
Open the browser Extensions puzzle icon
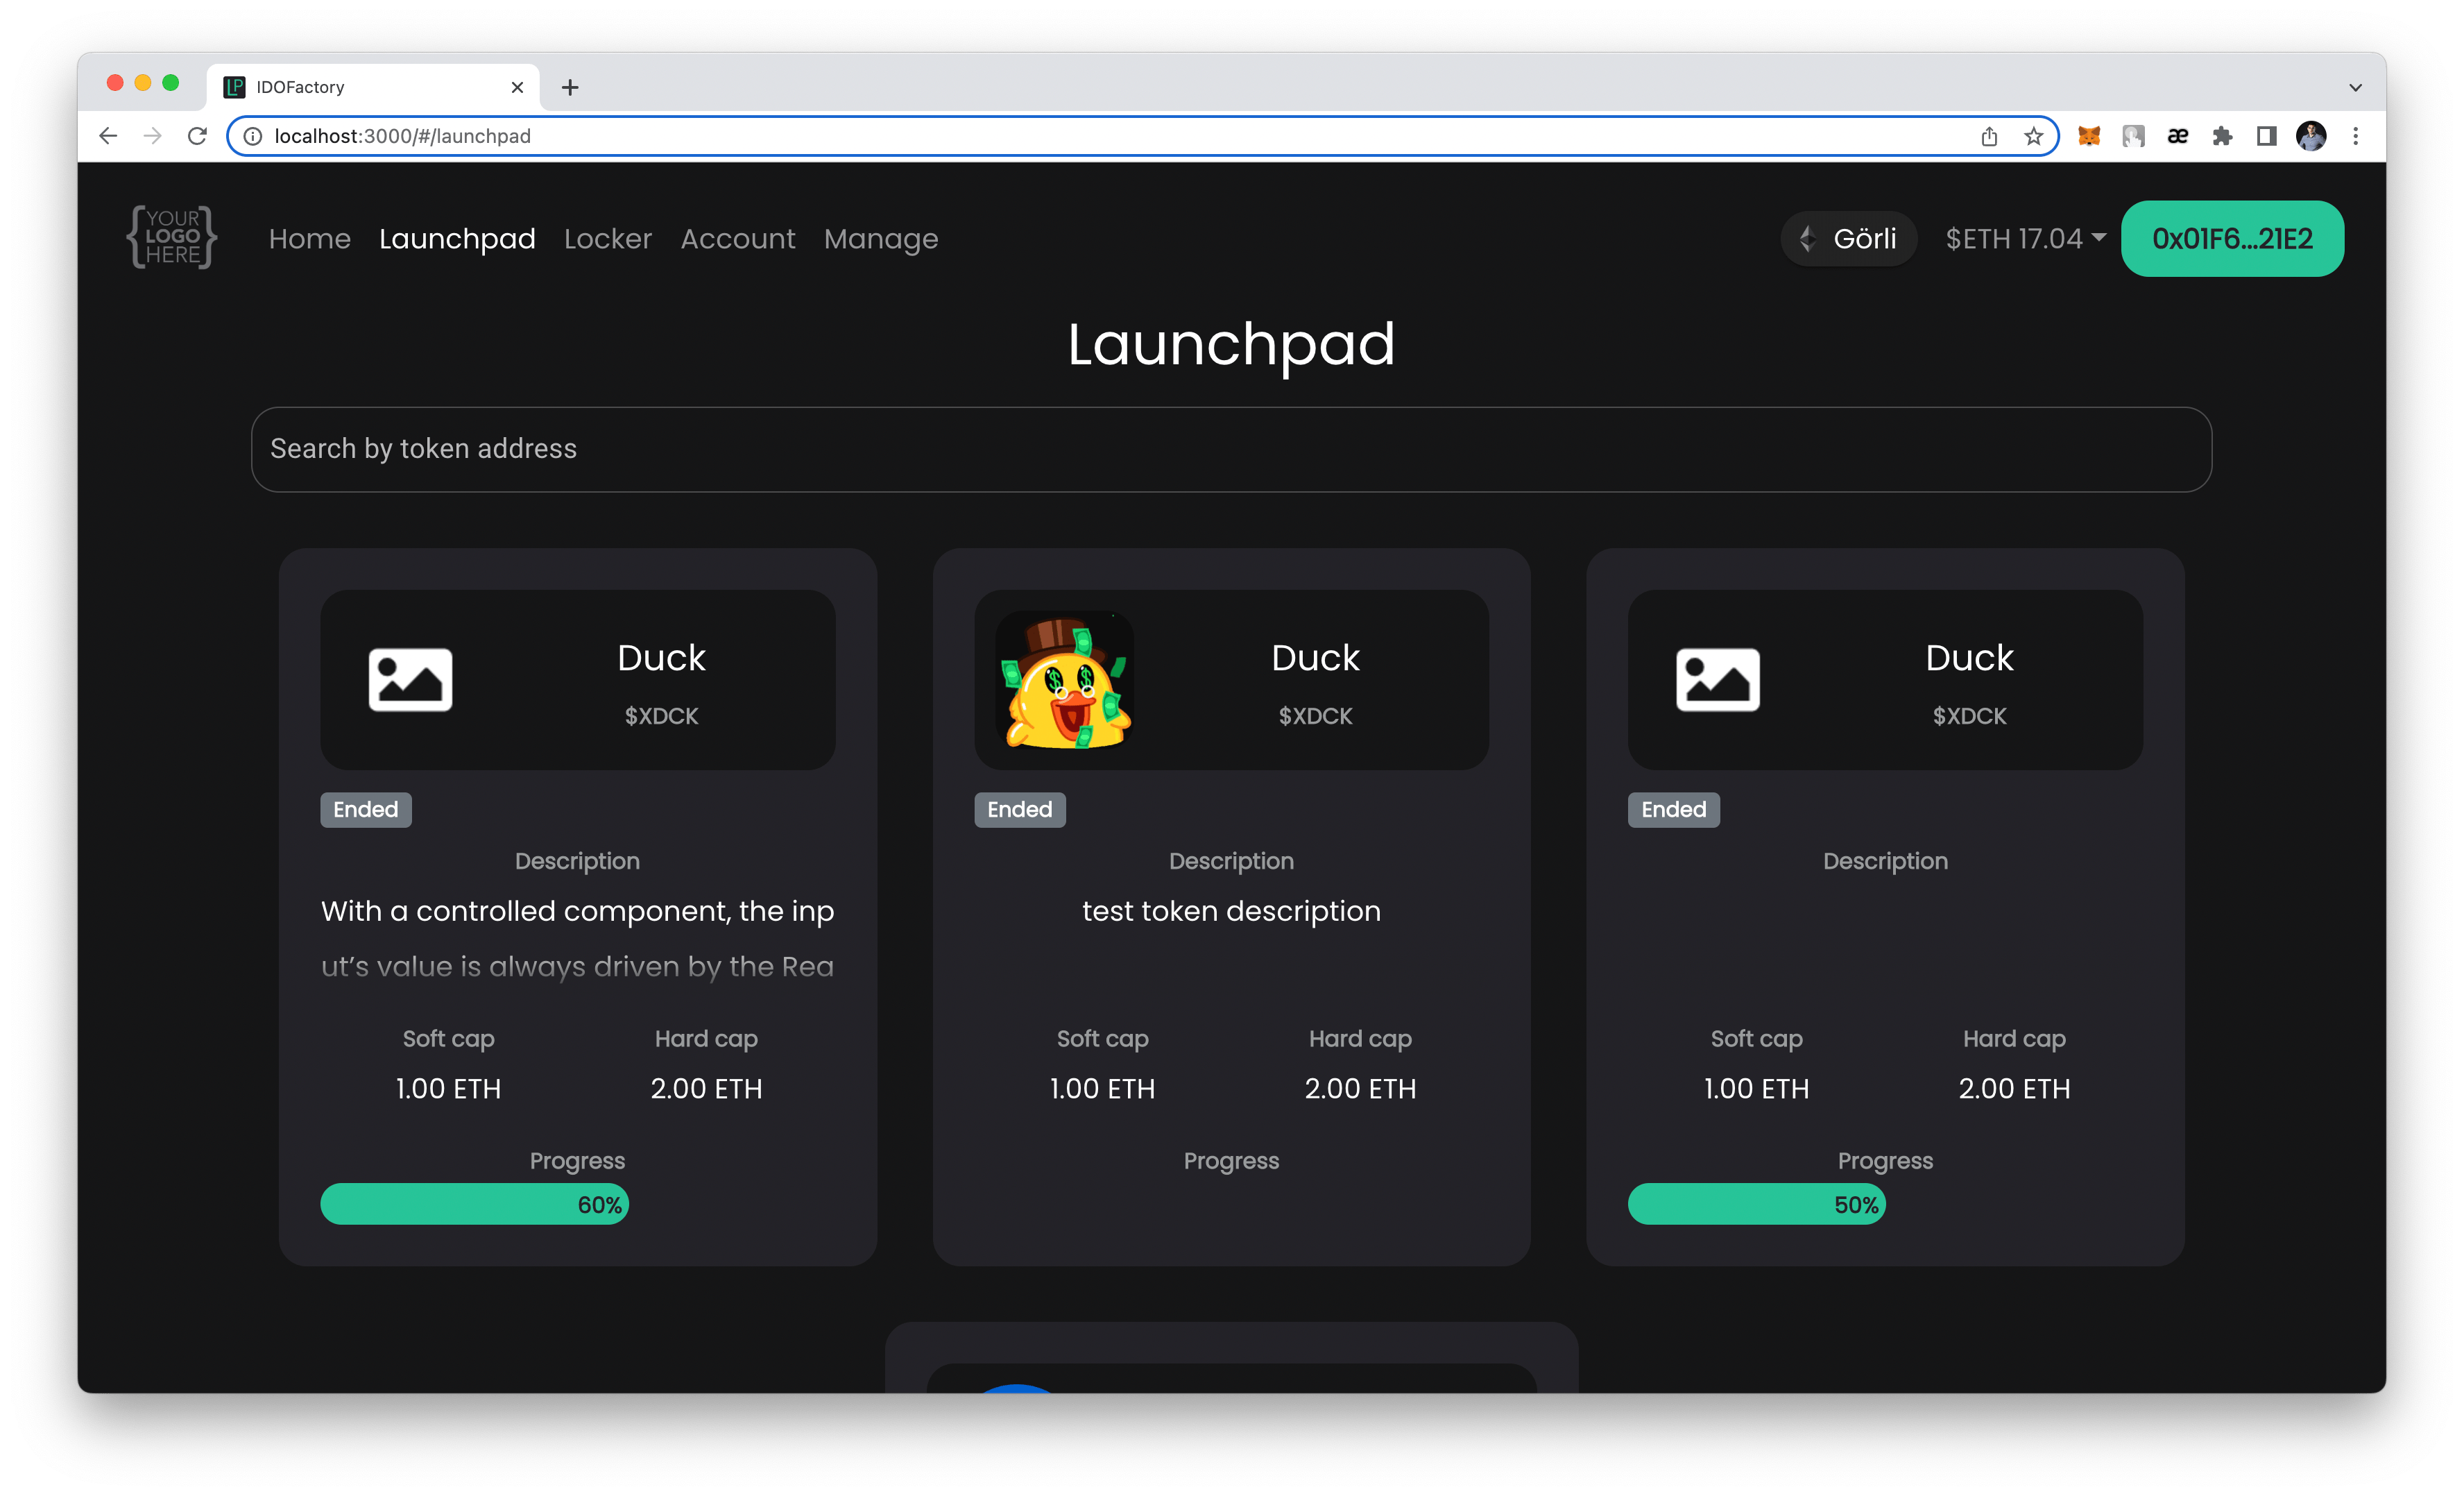tap(2222, 136)
